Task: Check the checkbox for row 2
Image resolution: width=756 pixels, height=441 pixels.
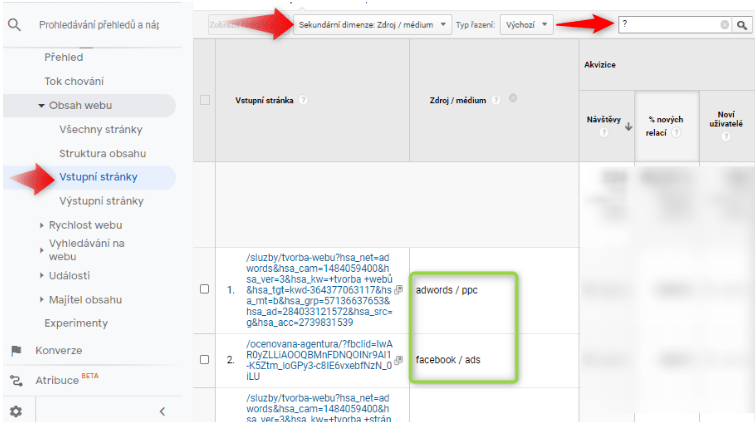Action: click(x=204, y=360)
